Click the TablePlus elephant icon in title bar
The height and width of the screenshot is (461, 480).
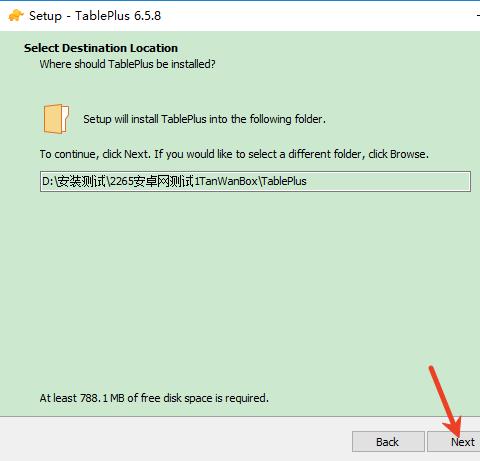click(16, 16)
